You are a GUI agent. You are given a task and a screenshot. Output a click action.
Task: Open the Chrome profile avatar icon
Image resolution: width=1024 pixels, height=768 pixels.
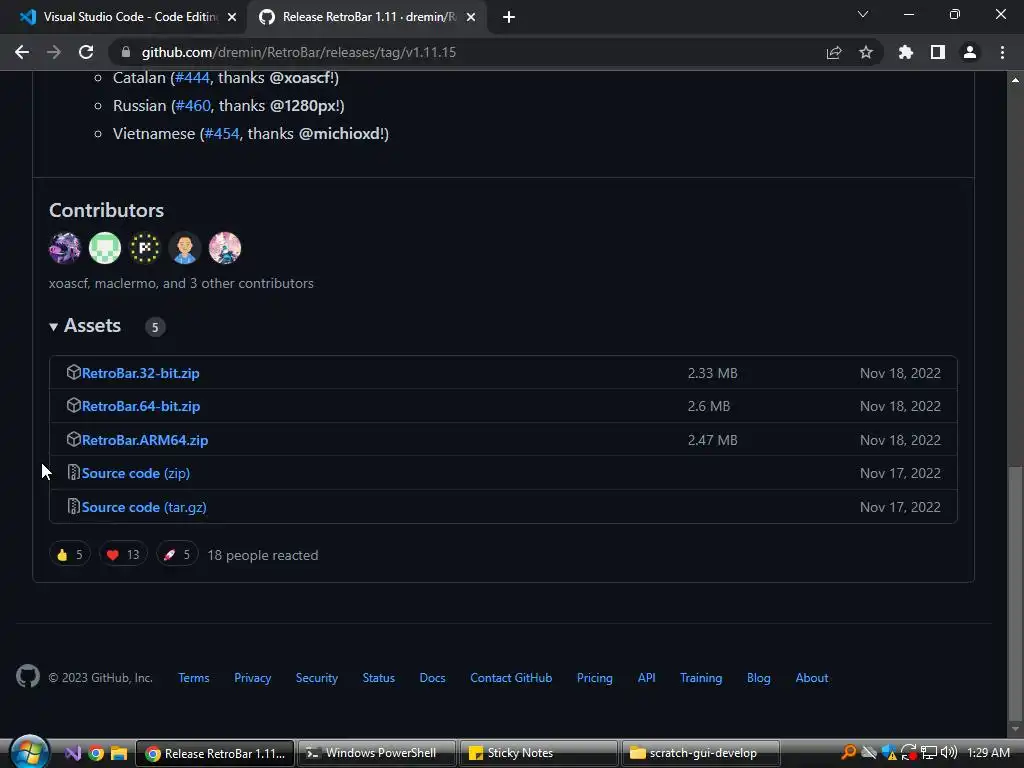pyautogui.click(x=970, y=52)
